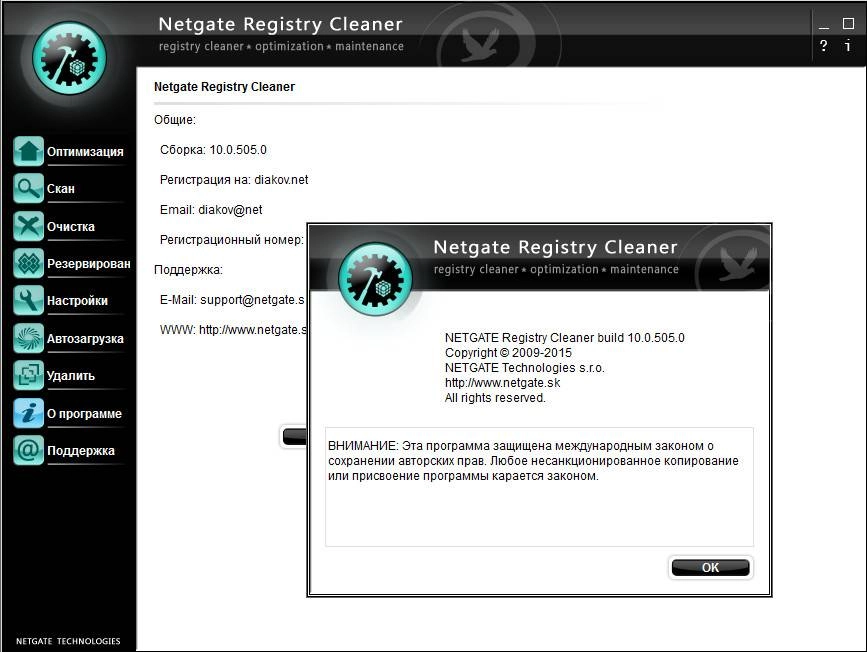Open the Резервирован section

pyautogui.click(x=88, y=264)
